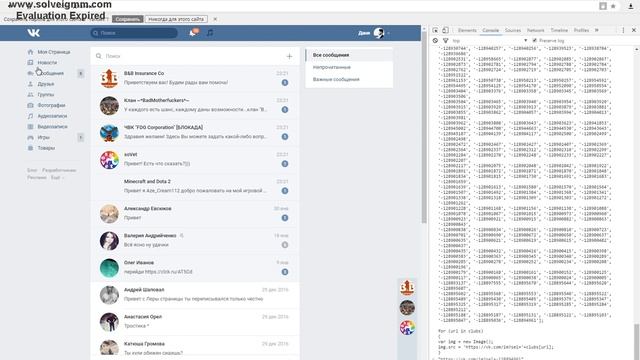The width and height of the screenshot is (640, 360).
Task: Click the profile avatar in VK header
Action: coord(379,33)
